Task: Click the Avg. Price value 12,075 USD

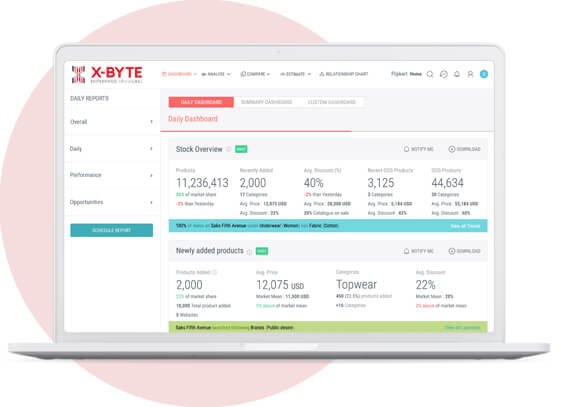Action: coord(280,285)
